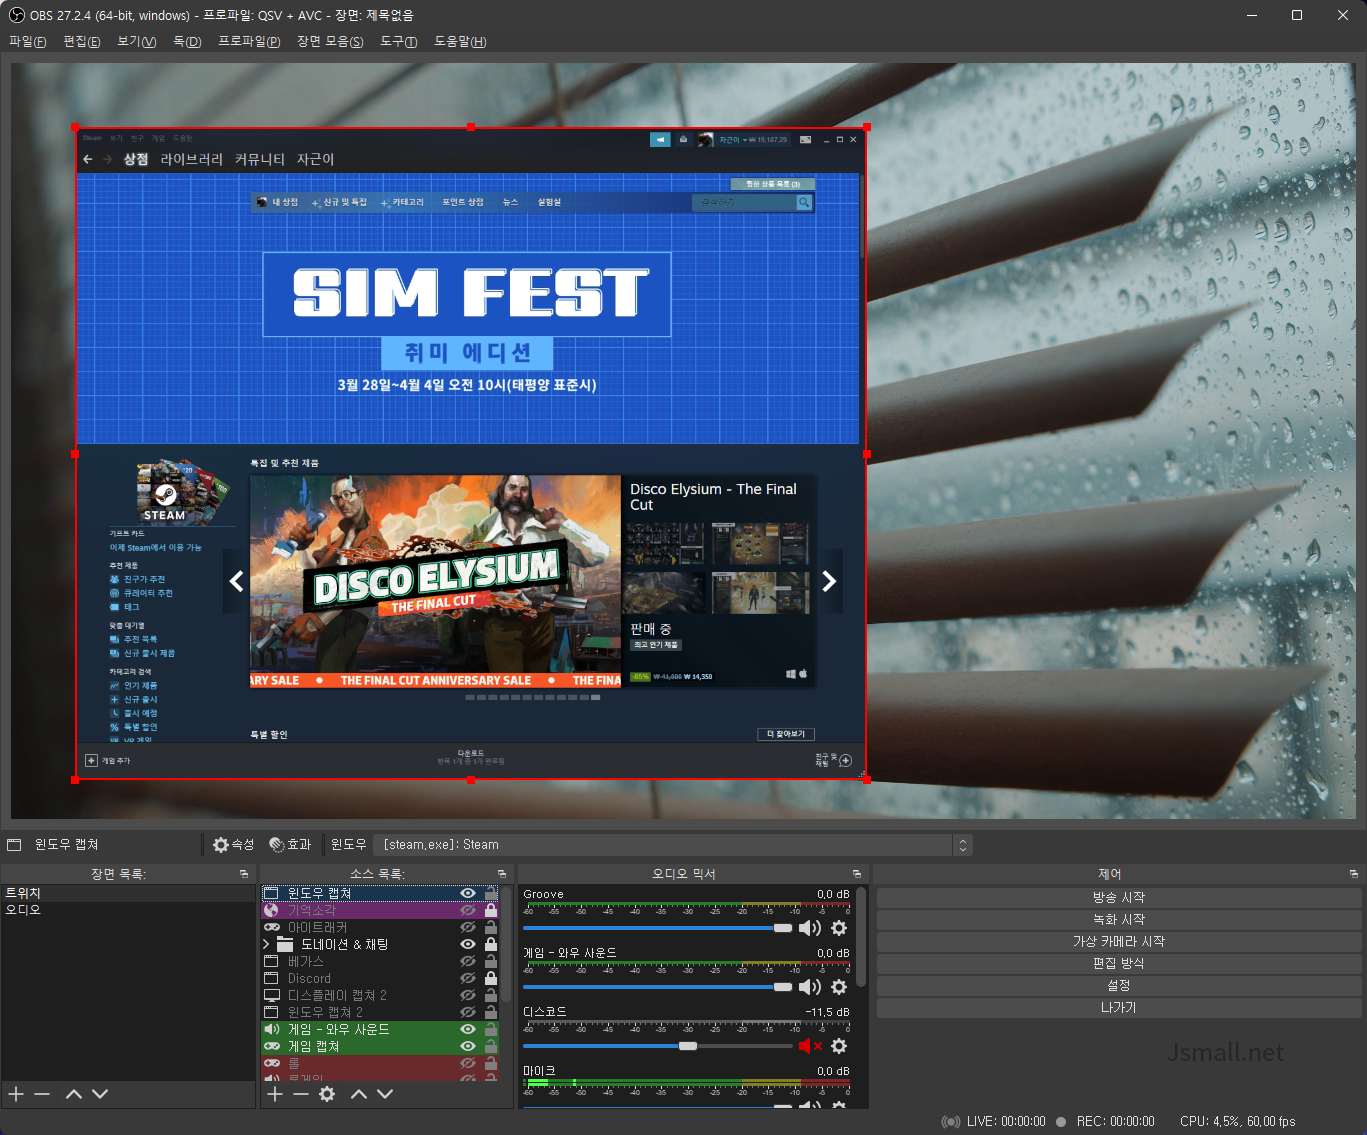Adjust the 디스코드 volume slider
The width and height of the screenshot is (1367, 1135).
658,1046
